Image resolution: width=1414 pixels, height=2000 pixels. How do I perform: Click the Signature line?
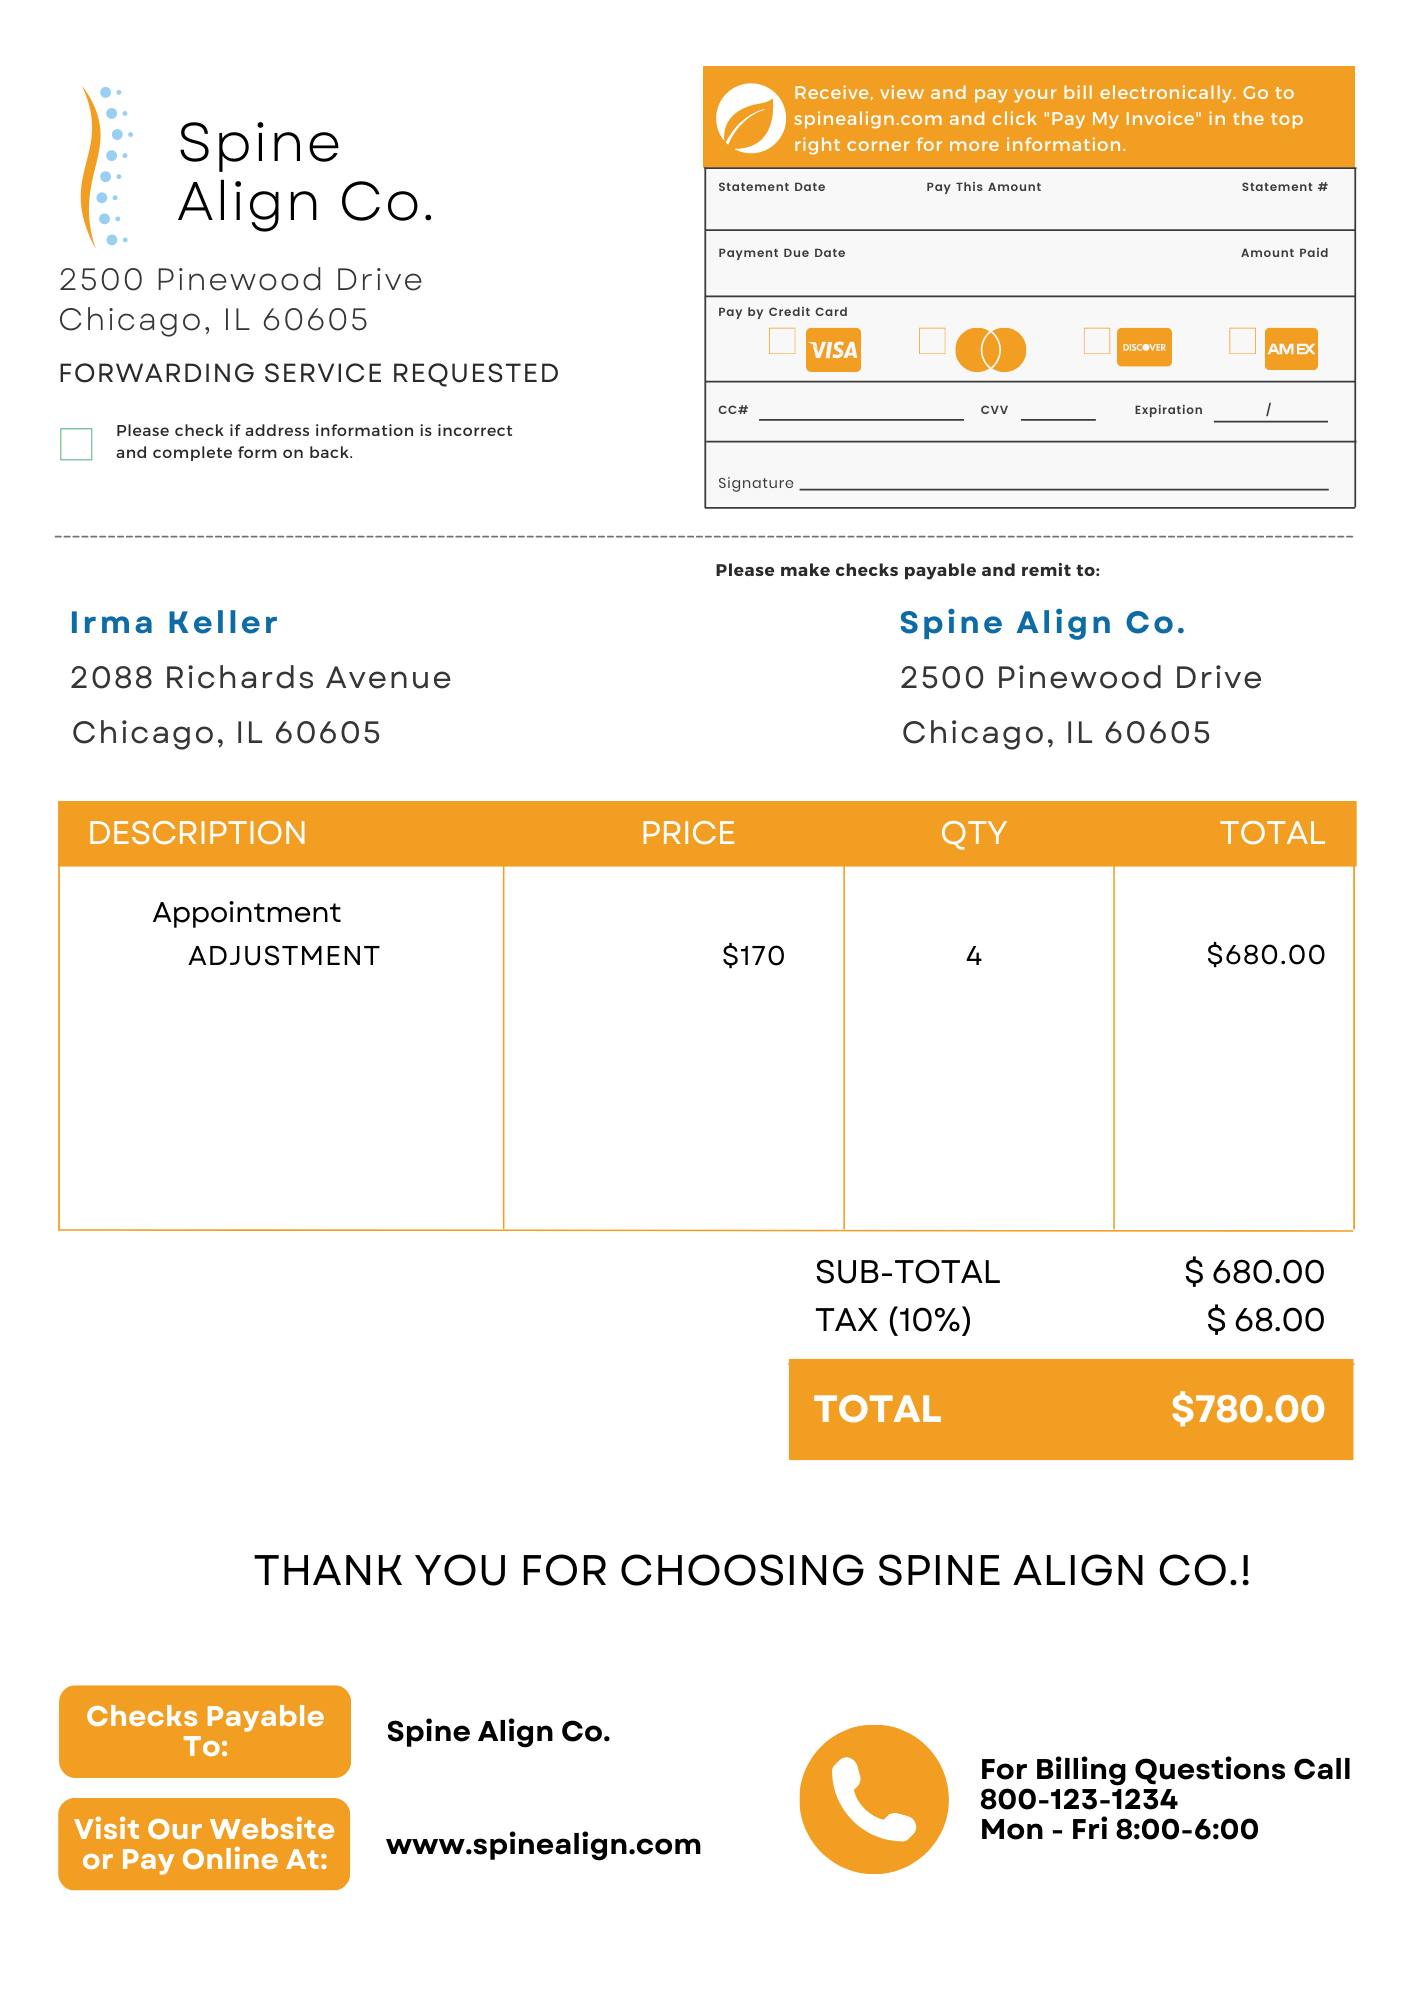click(x=1064, y=482)
